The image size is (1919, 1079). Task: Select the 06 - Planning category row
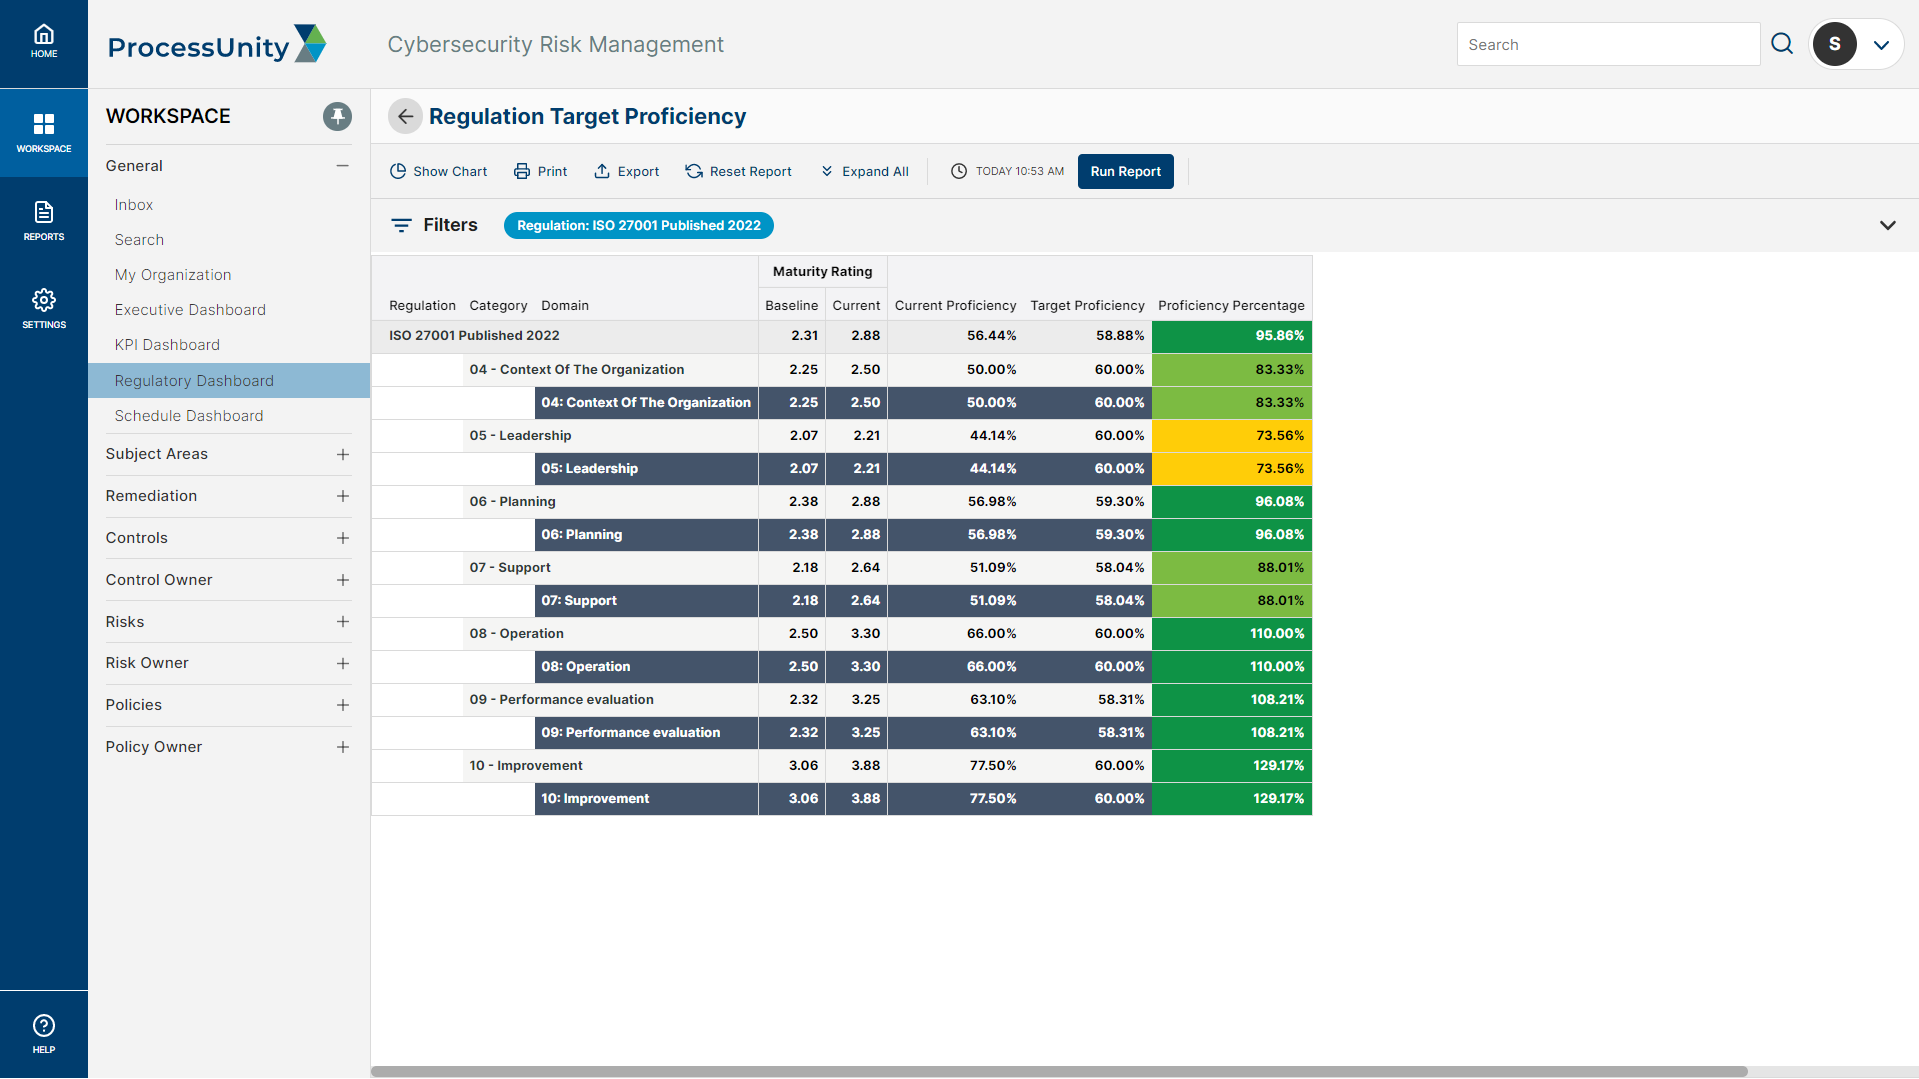[x=841, y=501]
